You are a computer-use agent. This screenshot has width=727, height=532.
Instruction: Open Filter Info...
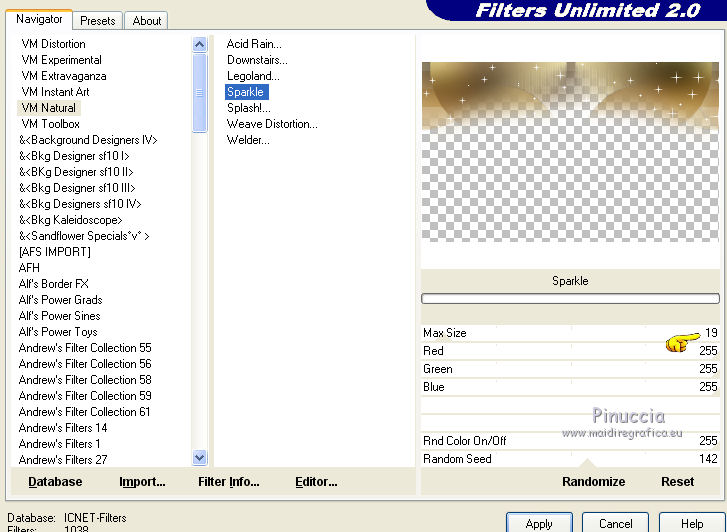coord(229,482)
